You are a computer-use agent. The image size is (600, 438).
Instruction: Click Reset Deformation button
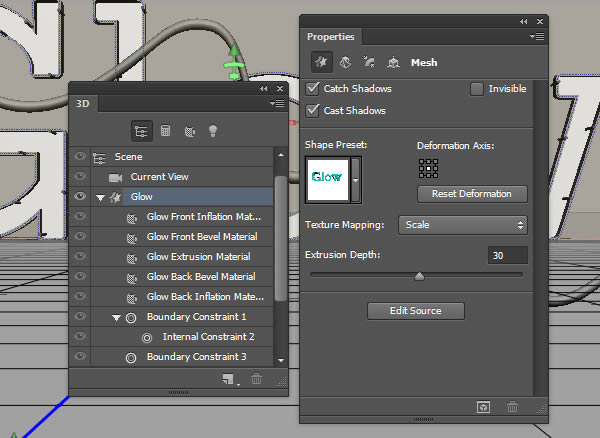coord(472,194)
